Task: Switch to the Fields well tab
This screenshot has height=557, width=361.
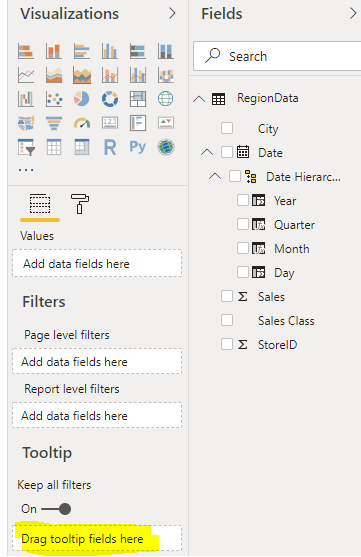Action: [40, 204]
